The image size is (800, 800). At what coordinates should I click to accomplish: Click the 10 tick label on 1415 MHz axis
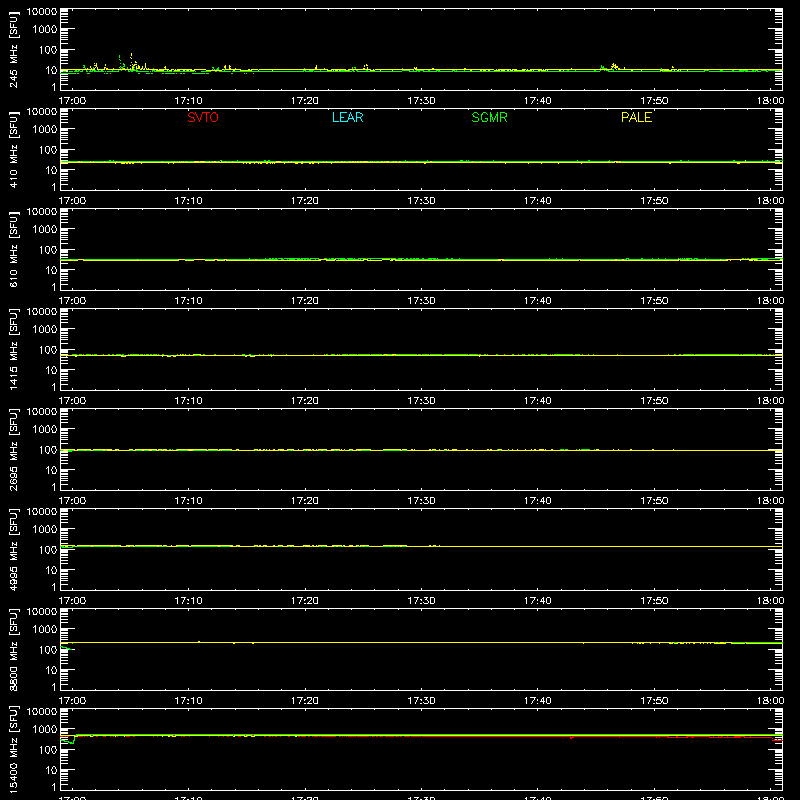[51, 370]
